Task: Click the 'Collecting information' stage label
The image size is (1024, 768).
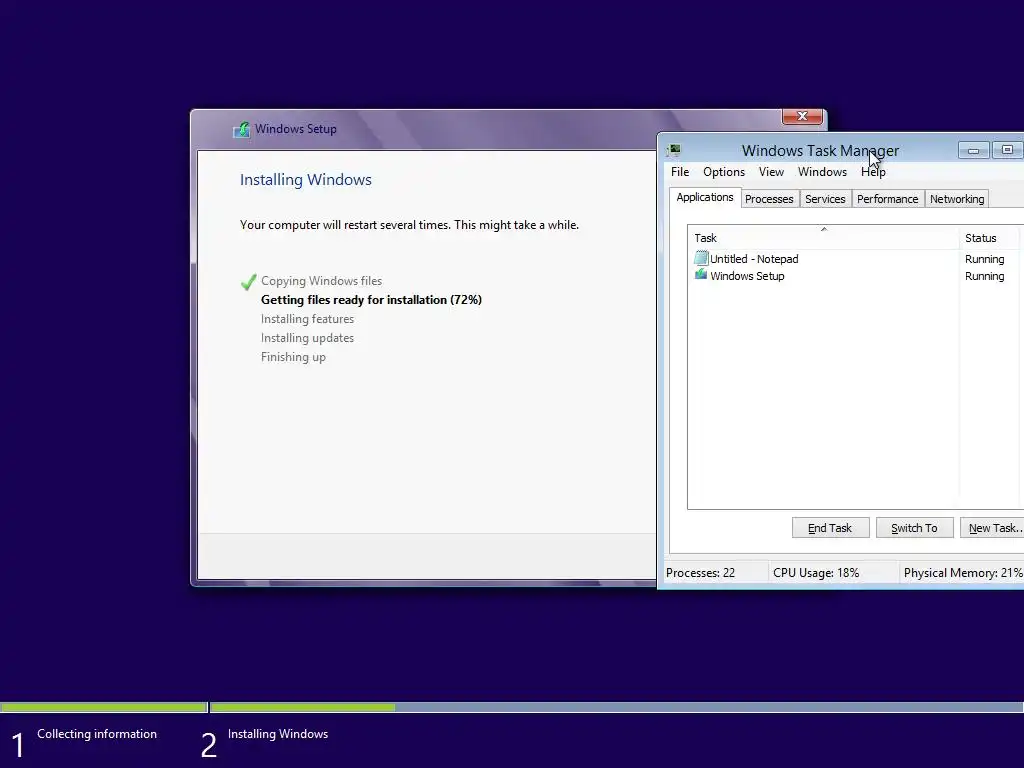Action: tap(97, 734)
